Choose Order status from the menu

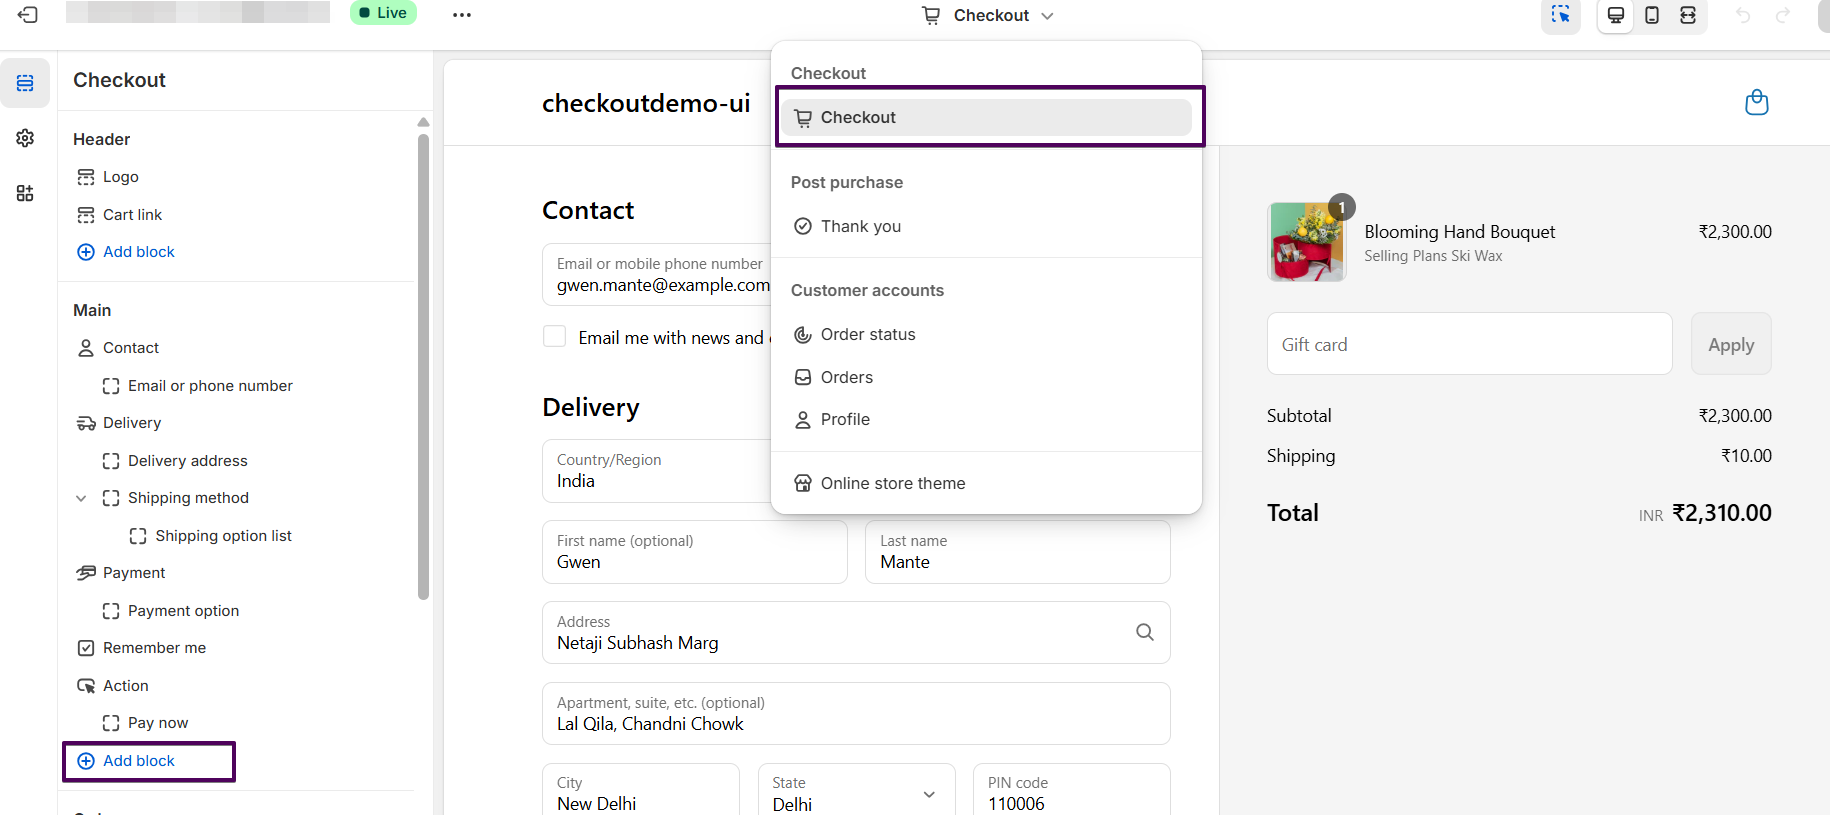867,334
